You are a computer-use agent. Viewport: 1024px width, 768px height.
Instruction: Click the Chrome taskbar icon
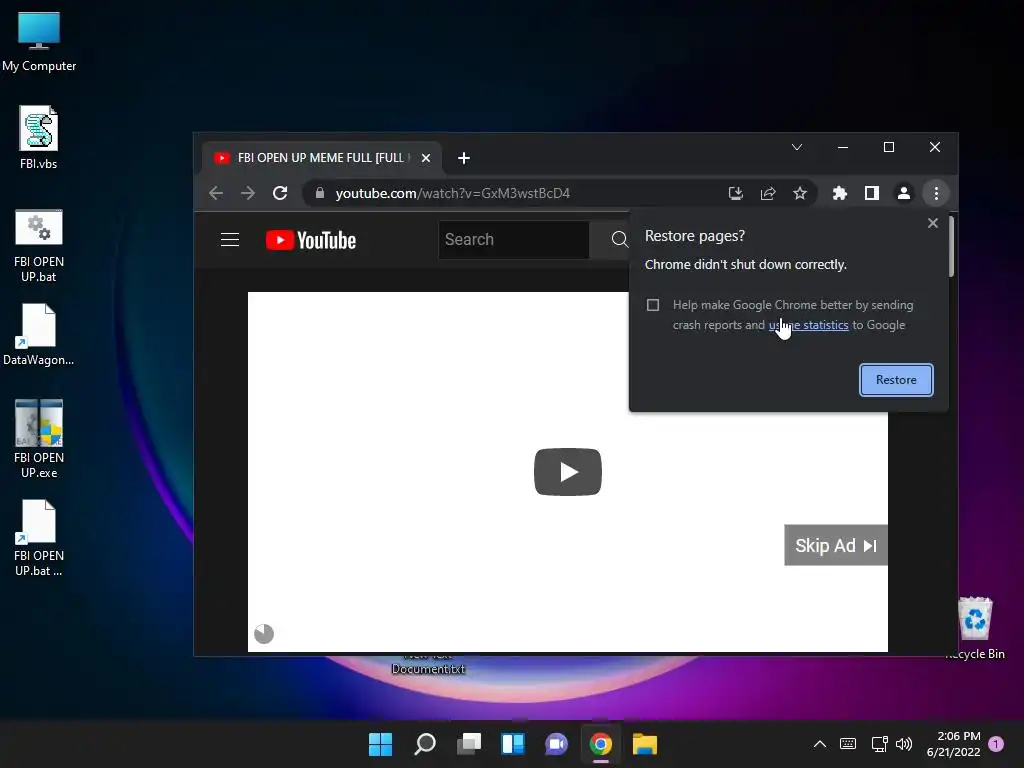click(x=601, y=744)
